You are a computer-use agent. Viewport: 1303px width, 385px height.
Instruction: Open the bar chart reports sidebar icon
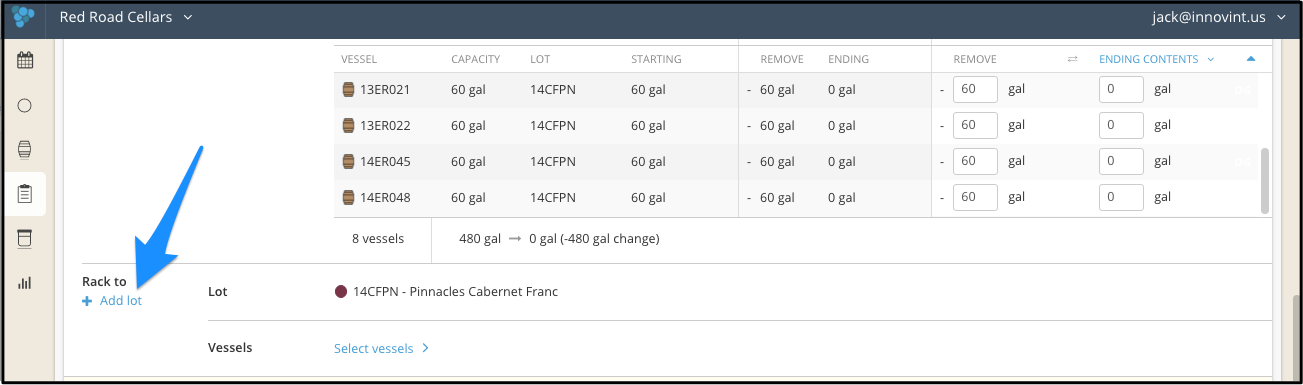point(25,283)
